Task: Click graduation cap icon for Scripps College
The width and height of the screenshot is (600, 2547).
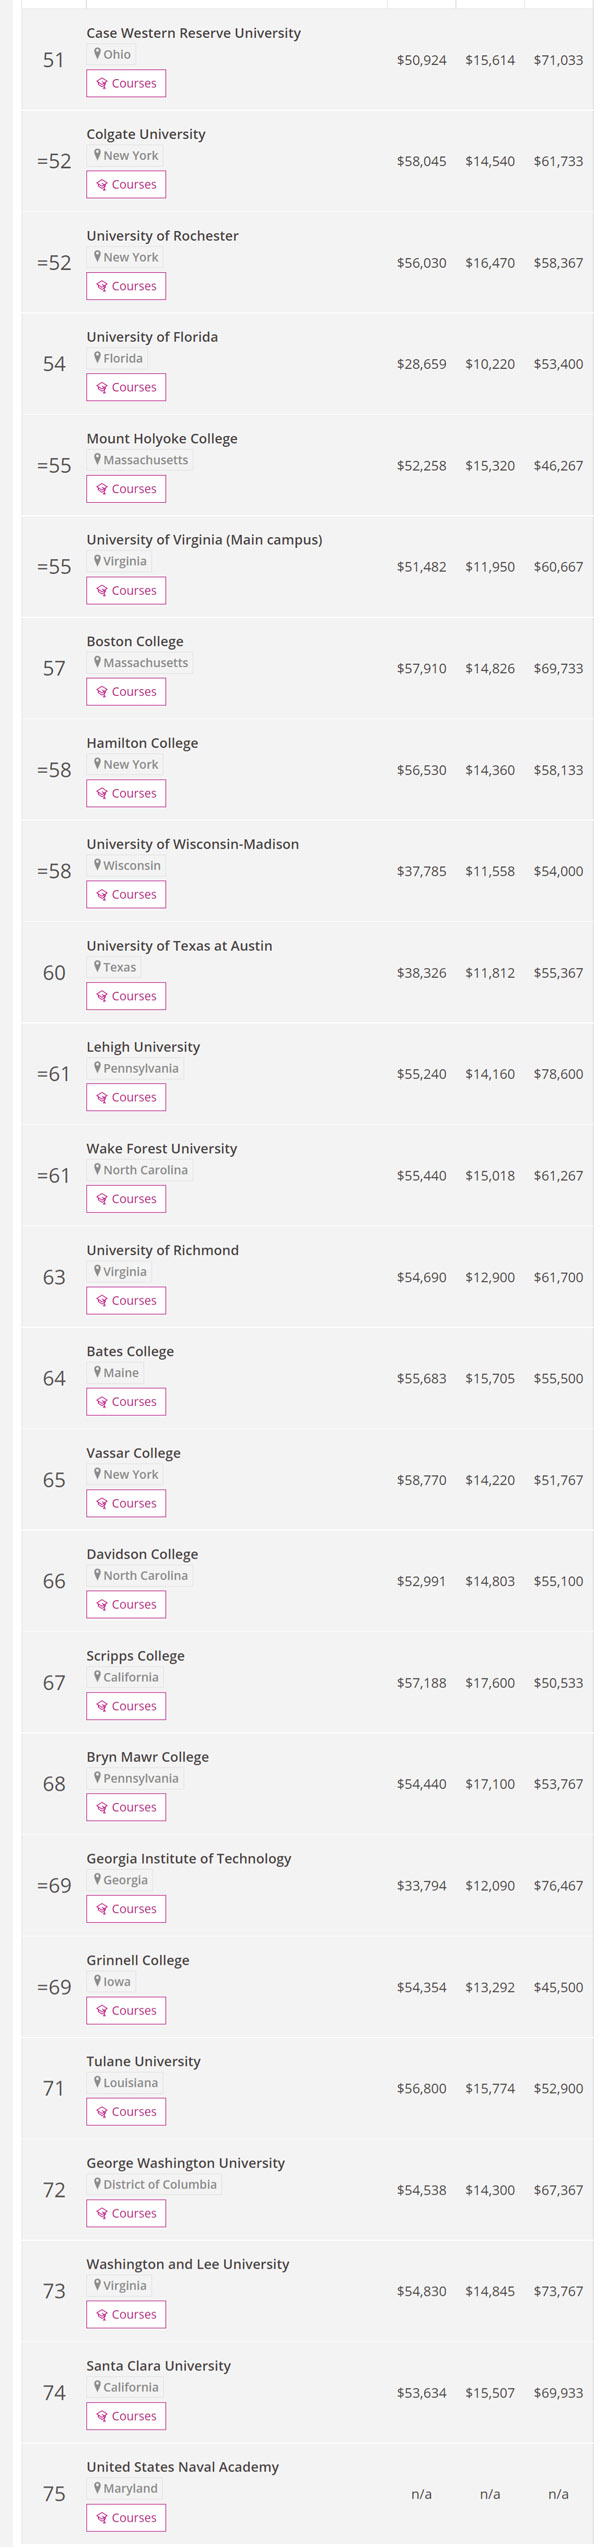Action: point(102,1706)
